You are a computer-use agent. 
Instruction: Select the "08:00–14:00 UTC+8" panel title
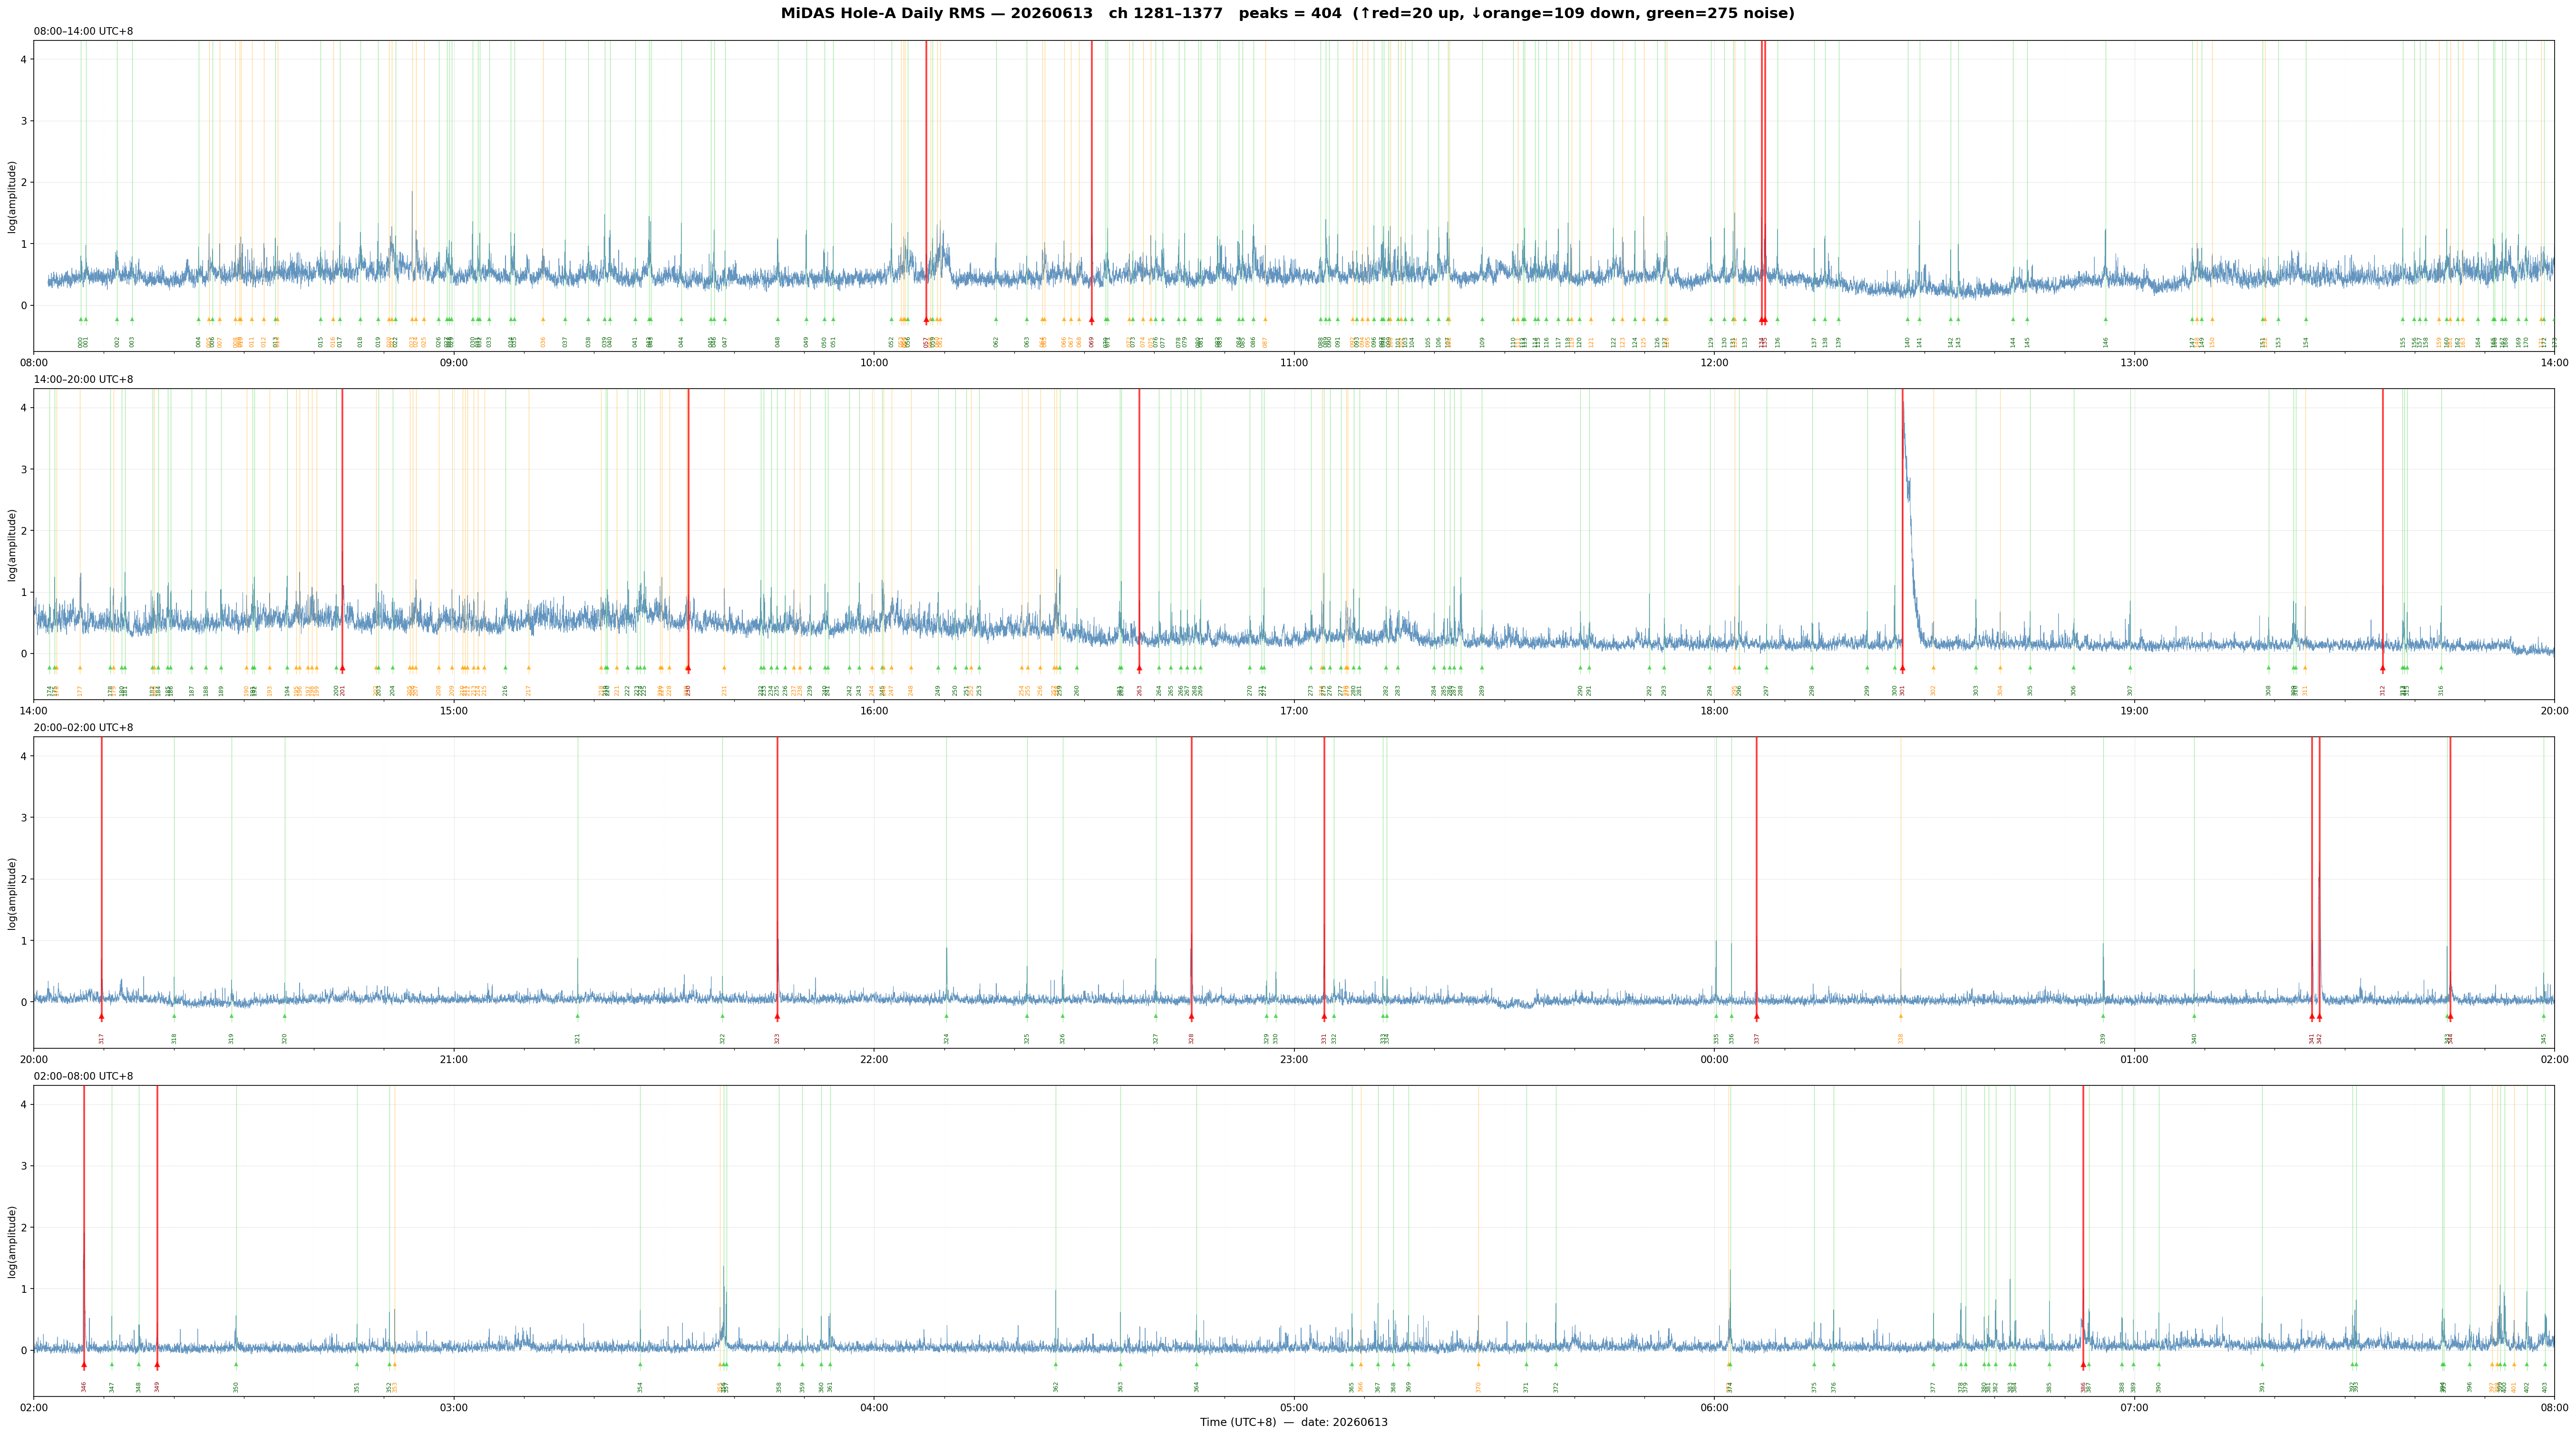(83, 31)
